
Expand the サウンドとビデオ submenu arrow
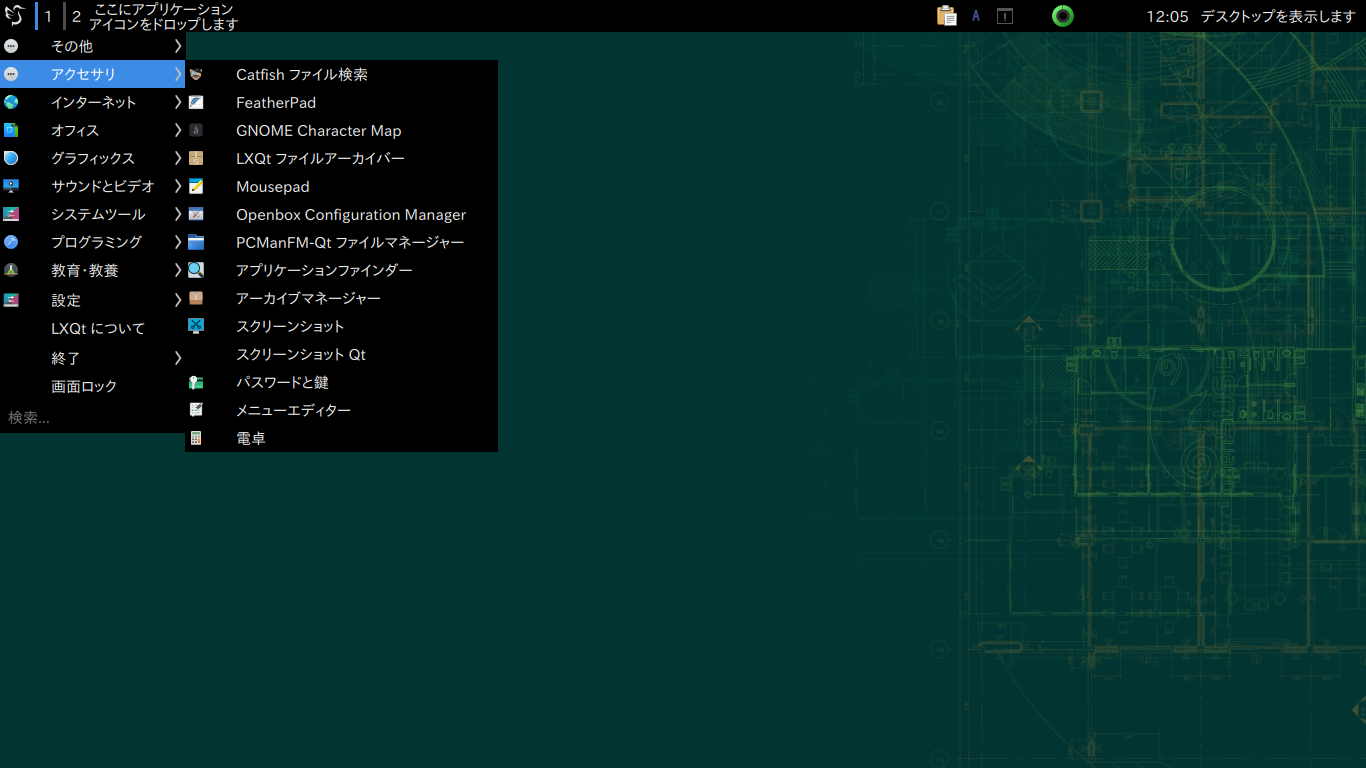(x=178, y=186)
